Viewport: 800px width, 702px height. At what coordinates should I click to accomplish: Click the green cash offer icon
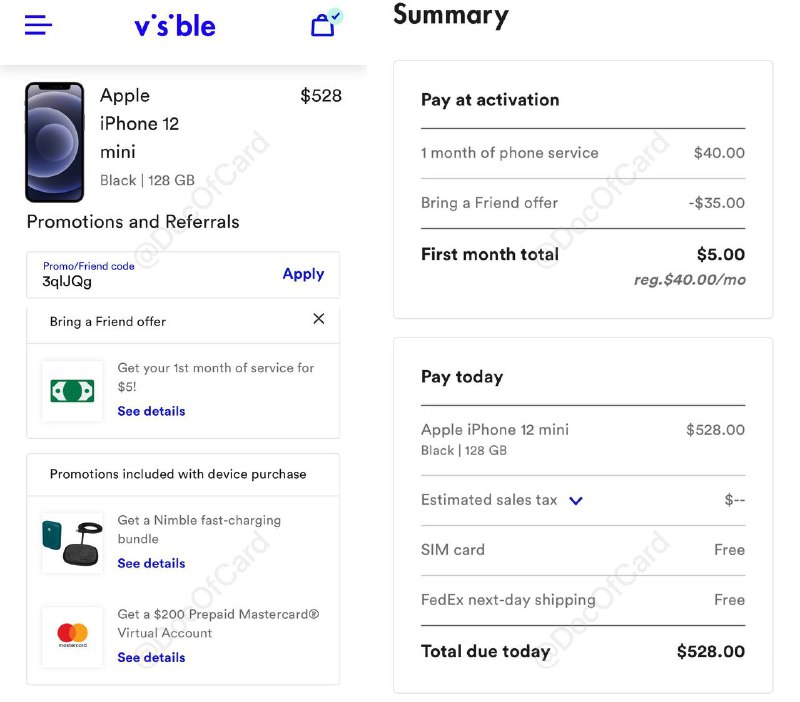[72, 391]
